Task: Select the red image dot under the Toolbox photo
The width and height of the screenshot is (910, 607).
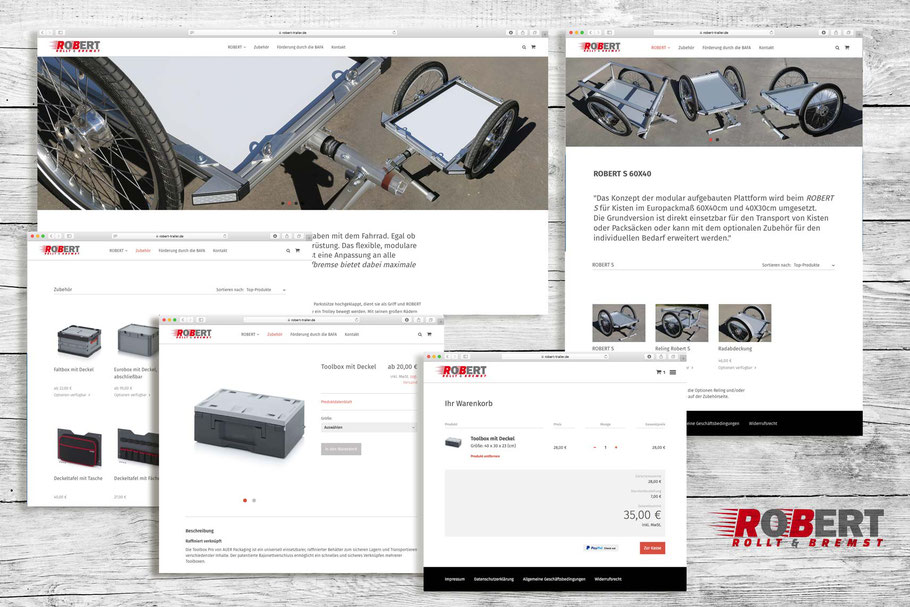Action: tap(245, 500)
